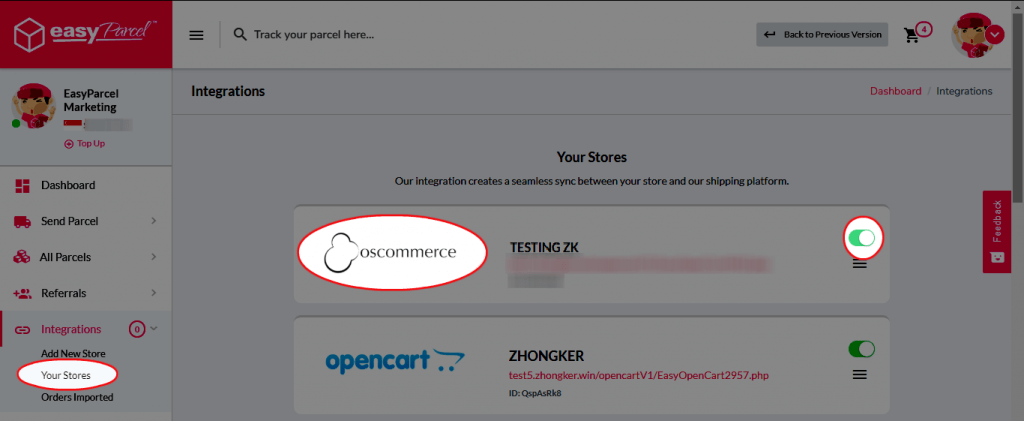The image size is (1024, 421).
Task: Click the search magnifier icon
Action: tap(240, 35)
